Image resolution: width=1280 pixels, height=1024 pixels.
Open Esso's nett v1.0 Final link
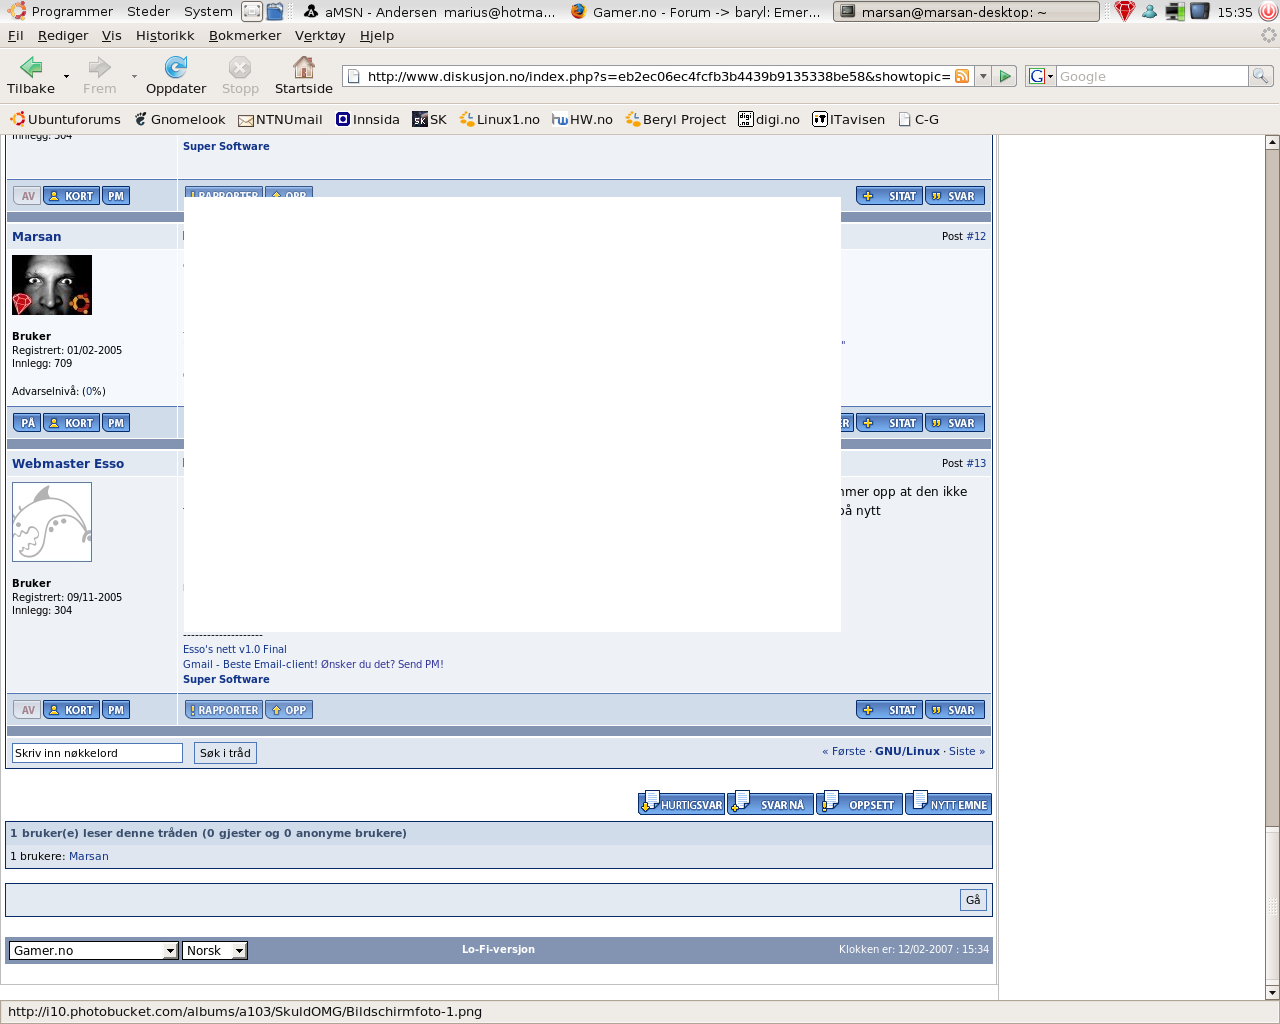pos(235,649)
